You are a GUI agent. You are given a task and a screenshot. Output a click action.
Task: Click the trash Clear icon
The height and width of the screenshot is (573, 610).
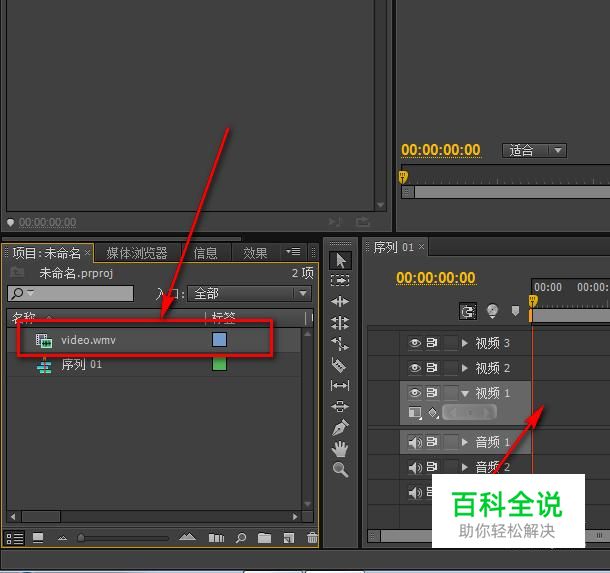[x=312, y=538]
